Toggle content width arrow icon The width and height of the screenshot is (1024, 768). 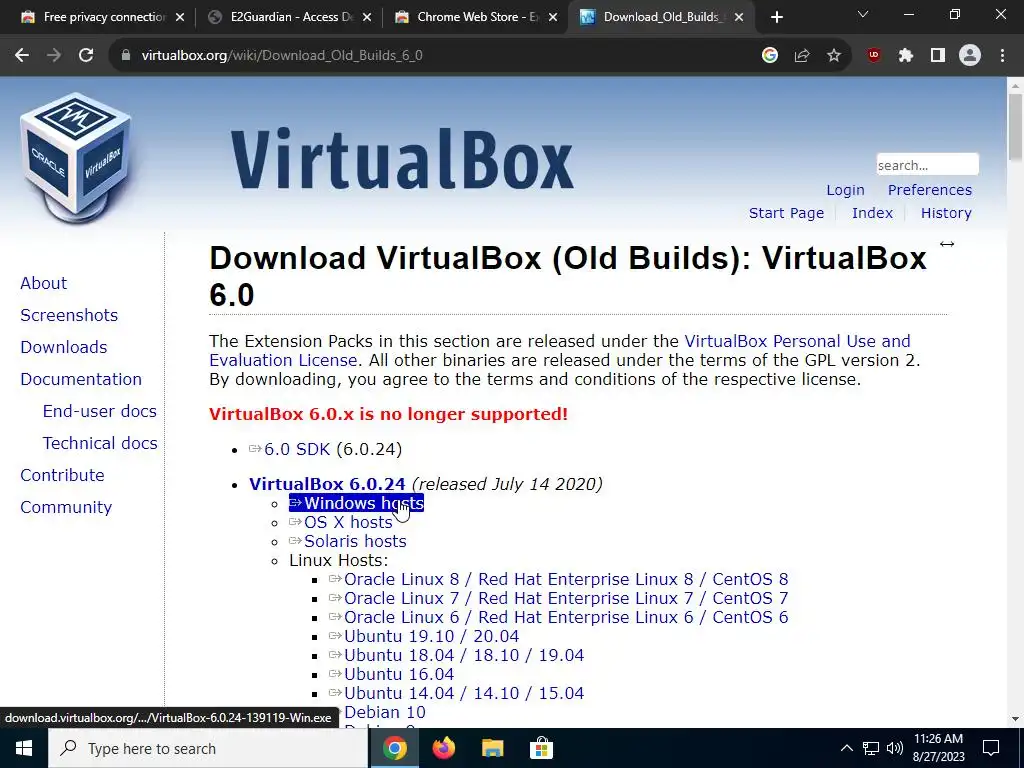pyautogui.click(x=946, y=244)
